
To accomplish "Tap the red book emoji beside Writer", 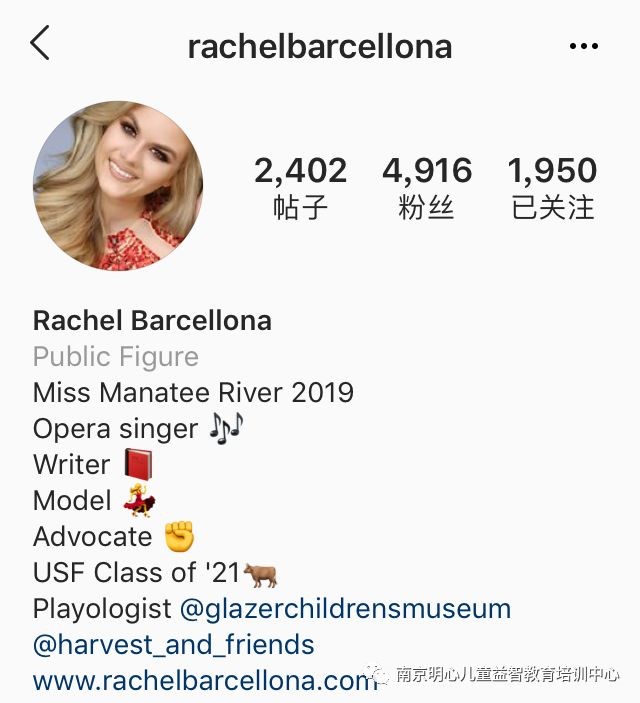I will point(138,464).
